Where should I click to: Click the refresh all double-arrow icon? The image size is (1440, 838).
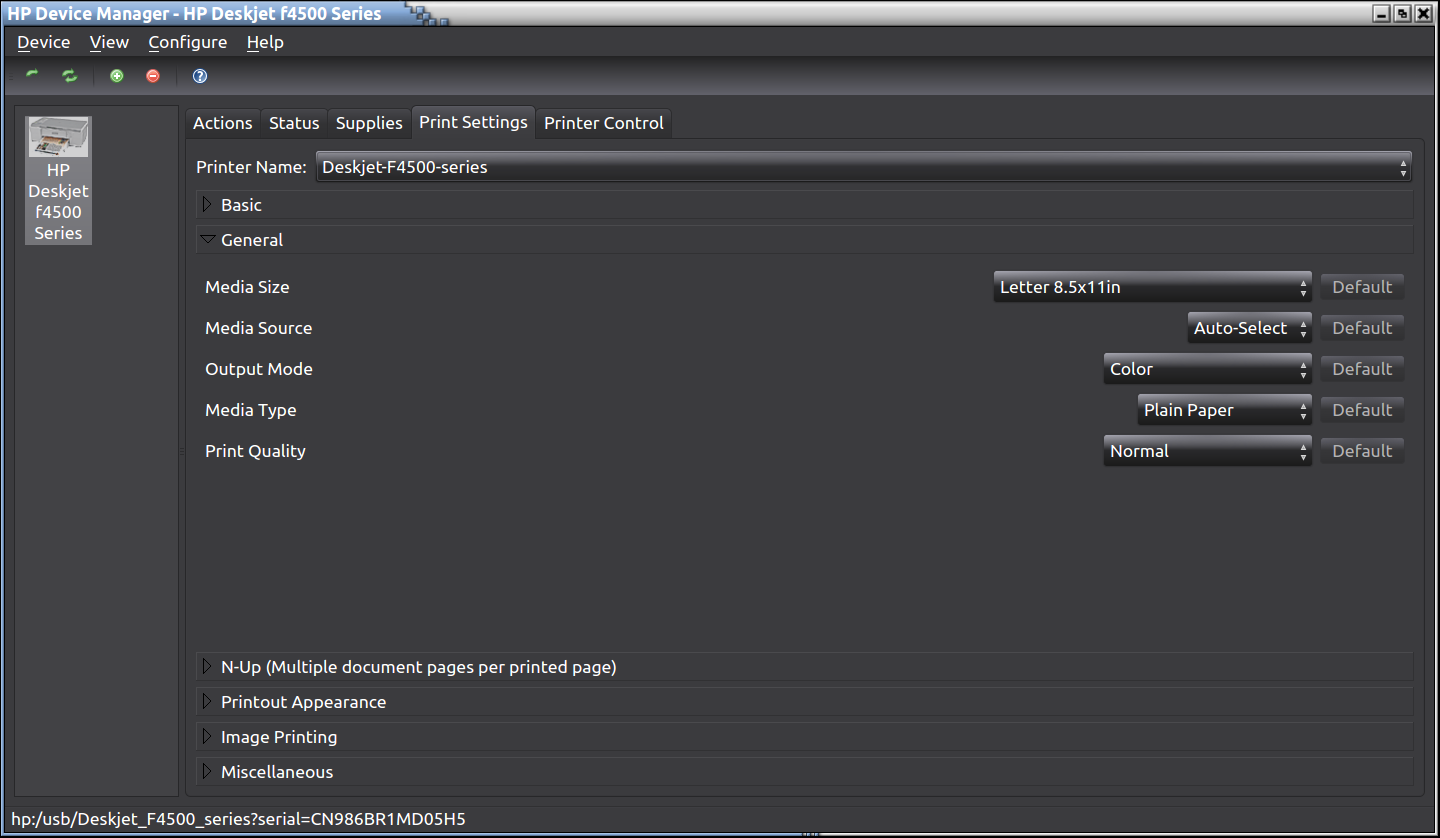69,76
